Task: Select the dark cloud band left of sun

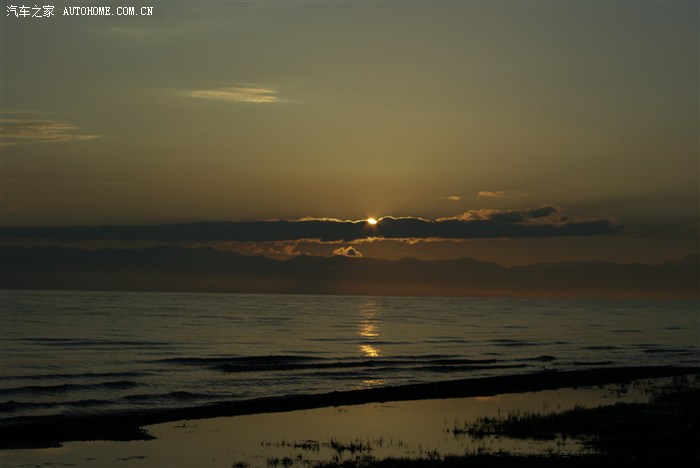Action: (x=200, y=231)
